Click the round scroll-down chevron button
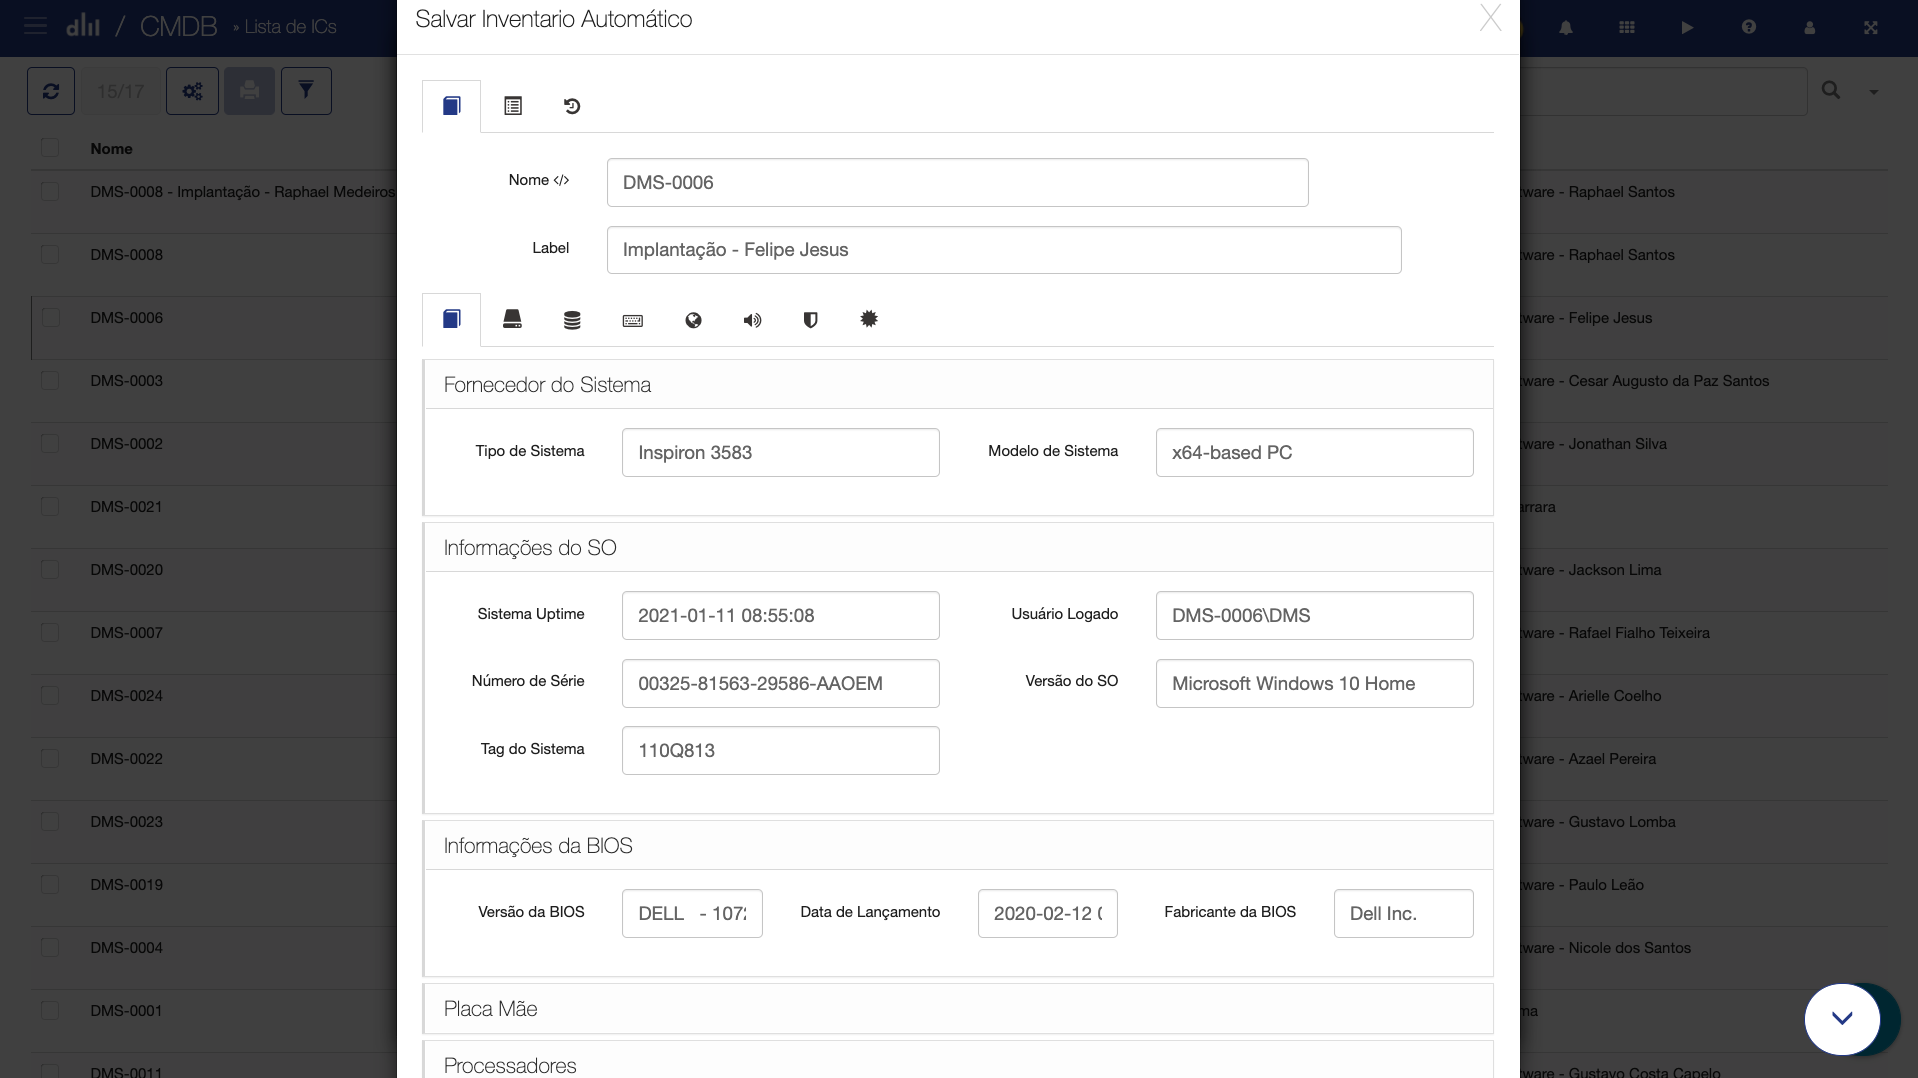Viewport: 1918px width, 1078px height. (1842, 1018)
